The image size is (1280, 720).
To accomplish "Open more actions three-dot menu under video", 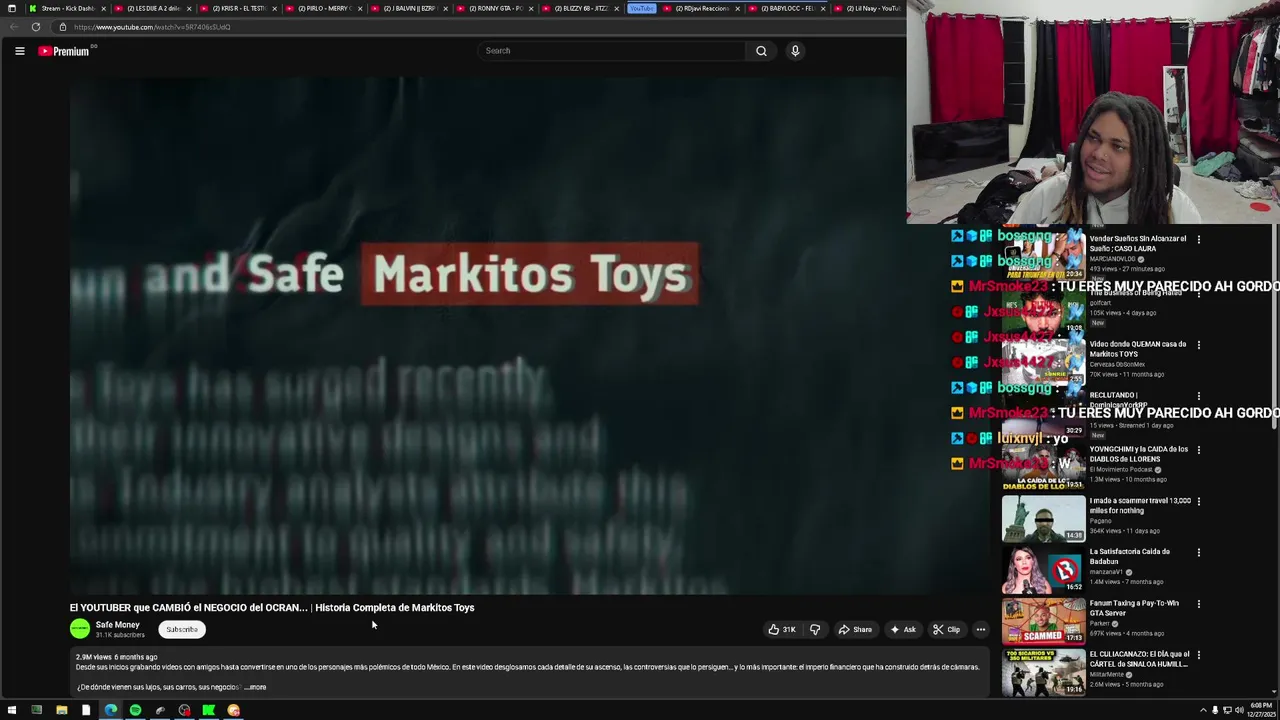I will tap(981, 629).
